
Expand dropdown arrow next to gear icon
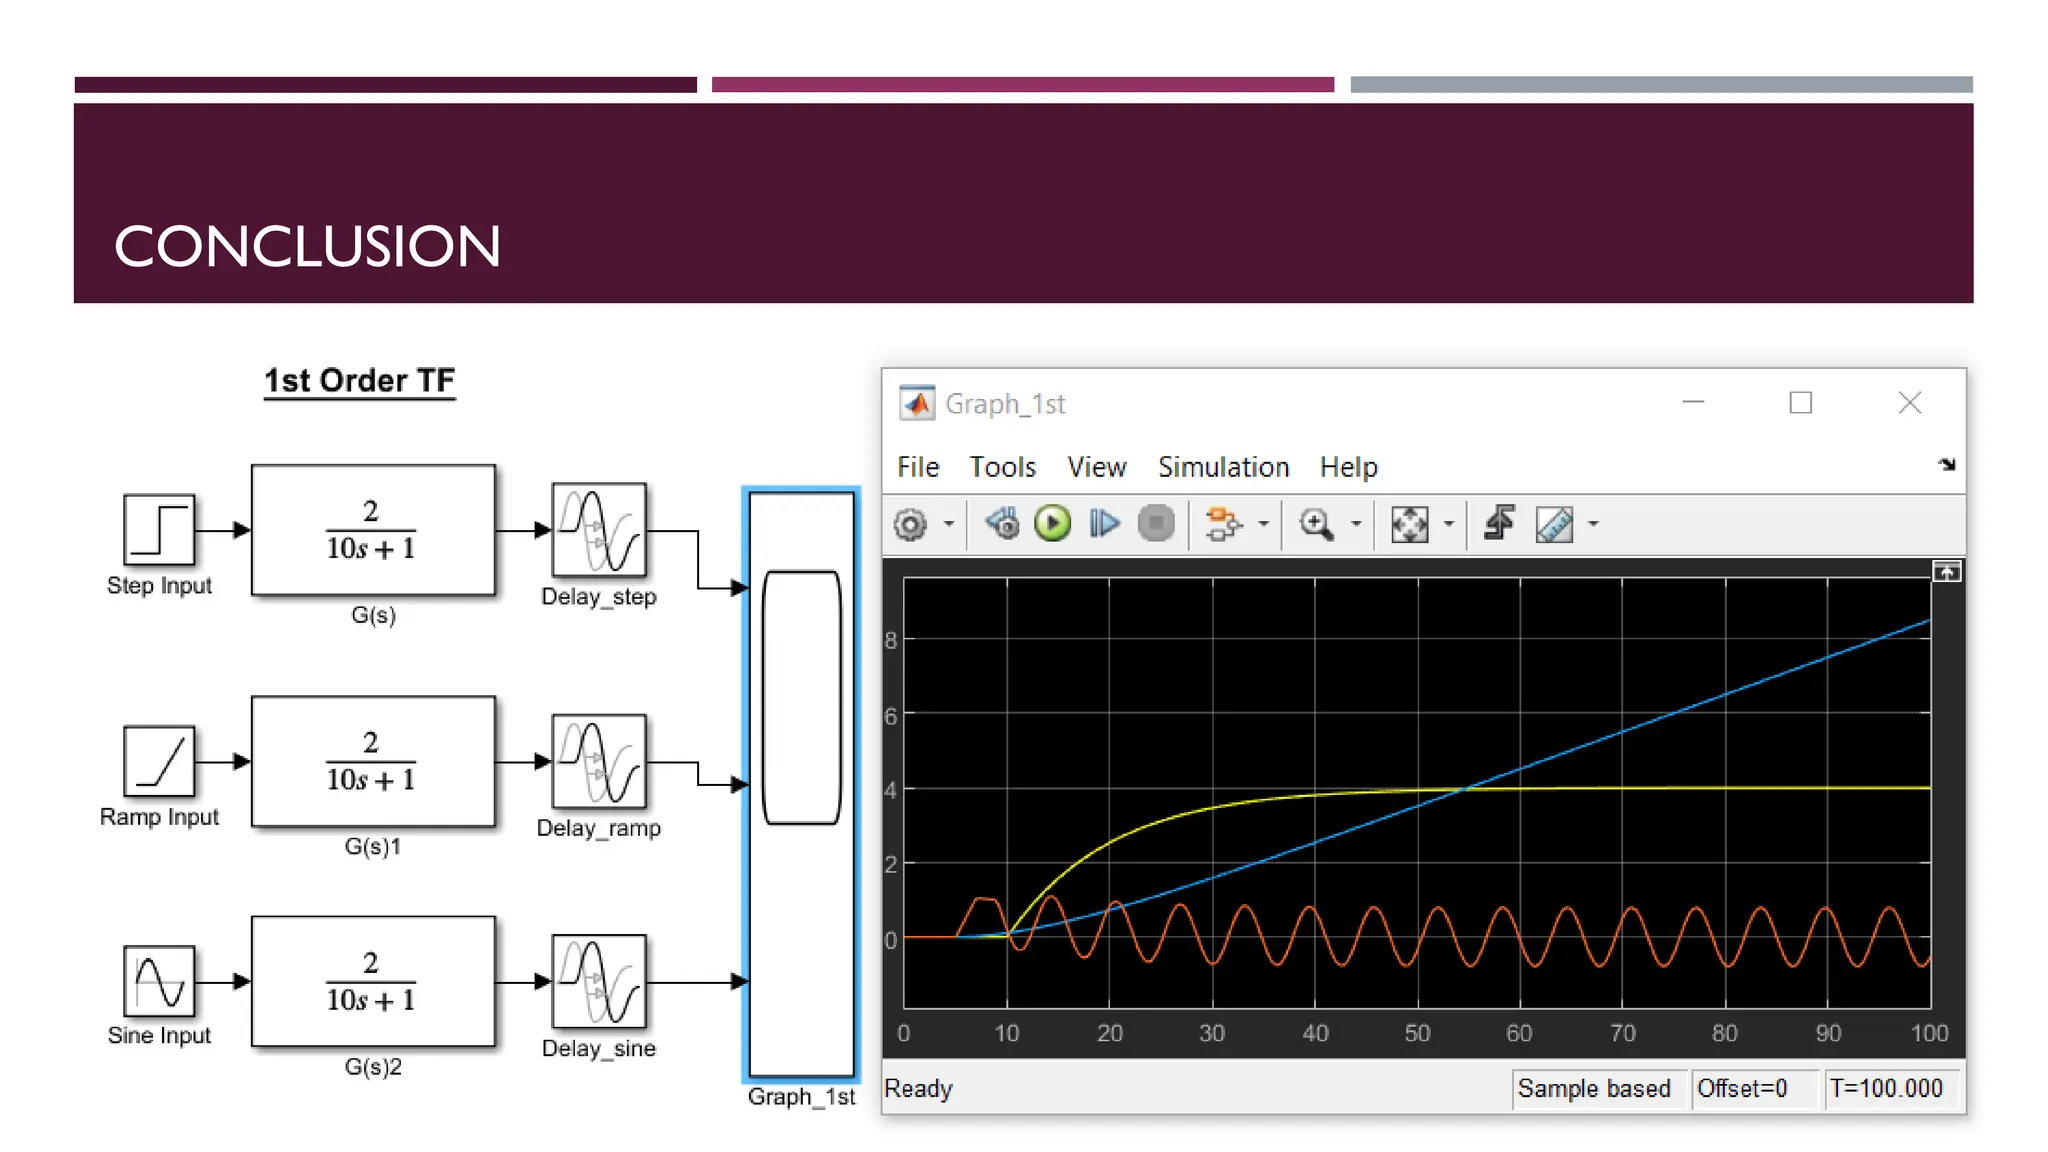point(949,524)
